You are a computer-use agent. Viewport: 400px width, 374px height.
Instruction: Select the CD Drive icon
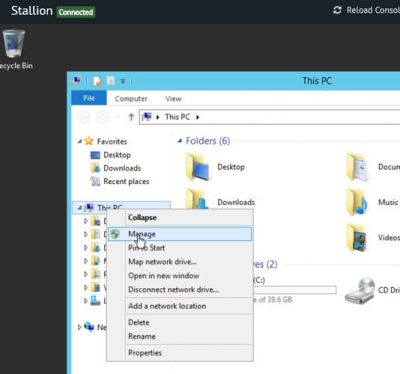[x=360, y=290]
